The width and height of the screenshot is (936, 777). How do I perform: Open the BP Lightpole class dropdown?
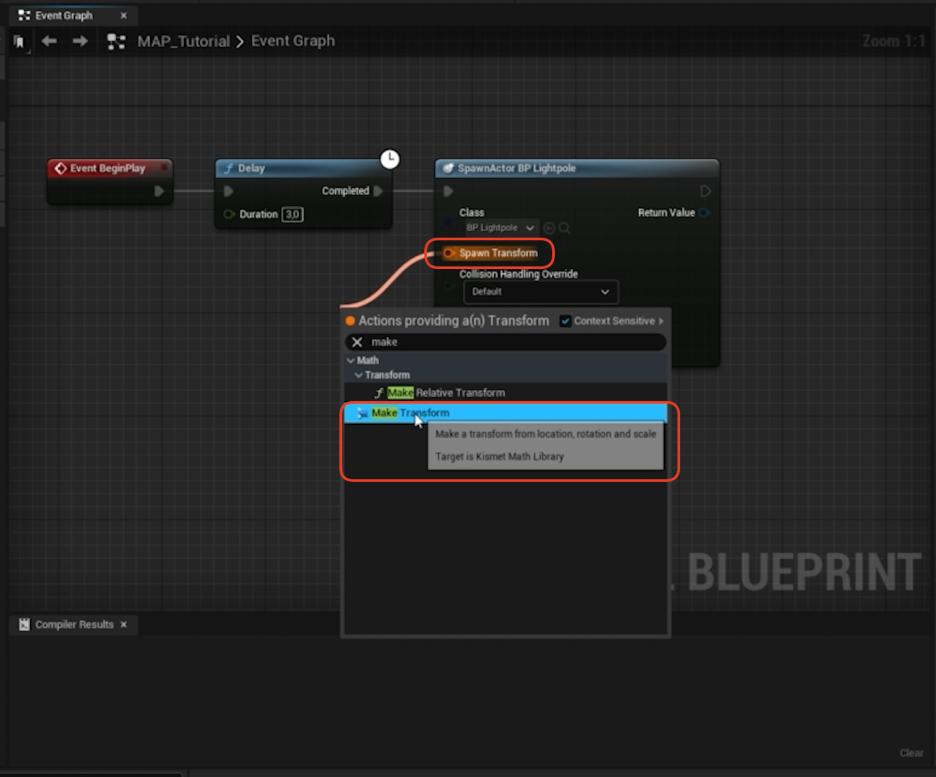click(500, 228)
